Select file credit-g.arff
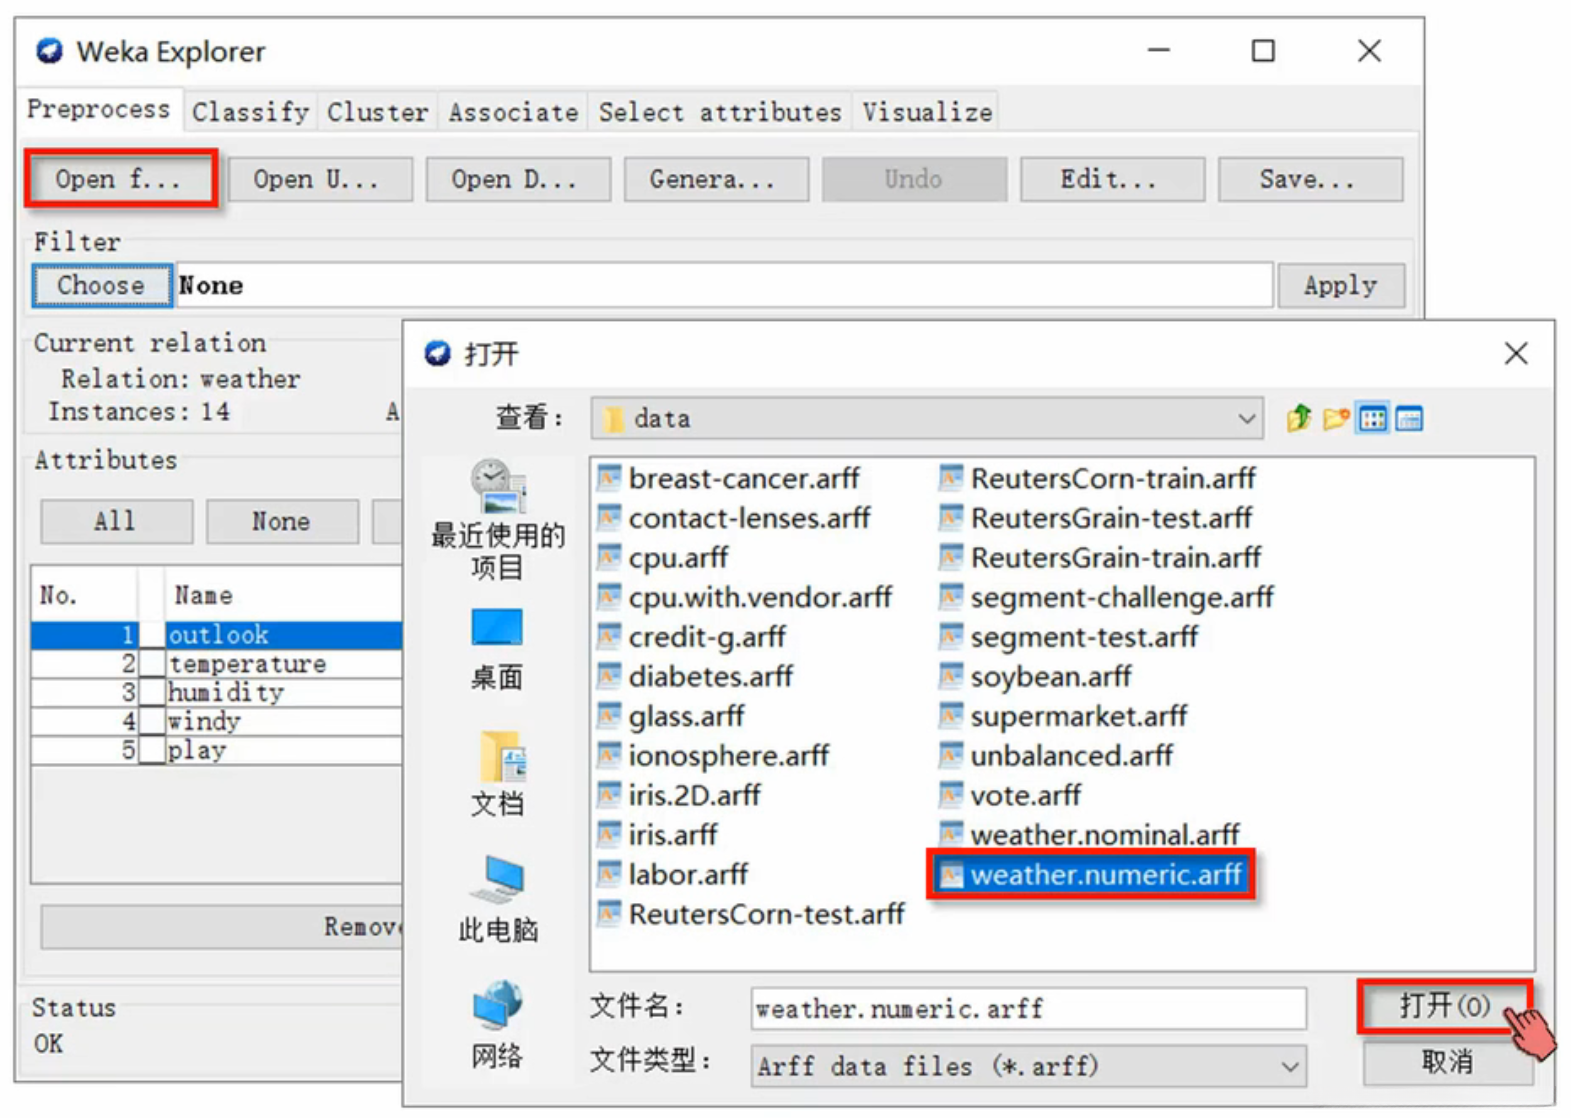Viewport: 1571px width, 1118px height. (x=692, y=637)
